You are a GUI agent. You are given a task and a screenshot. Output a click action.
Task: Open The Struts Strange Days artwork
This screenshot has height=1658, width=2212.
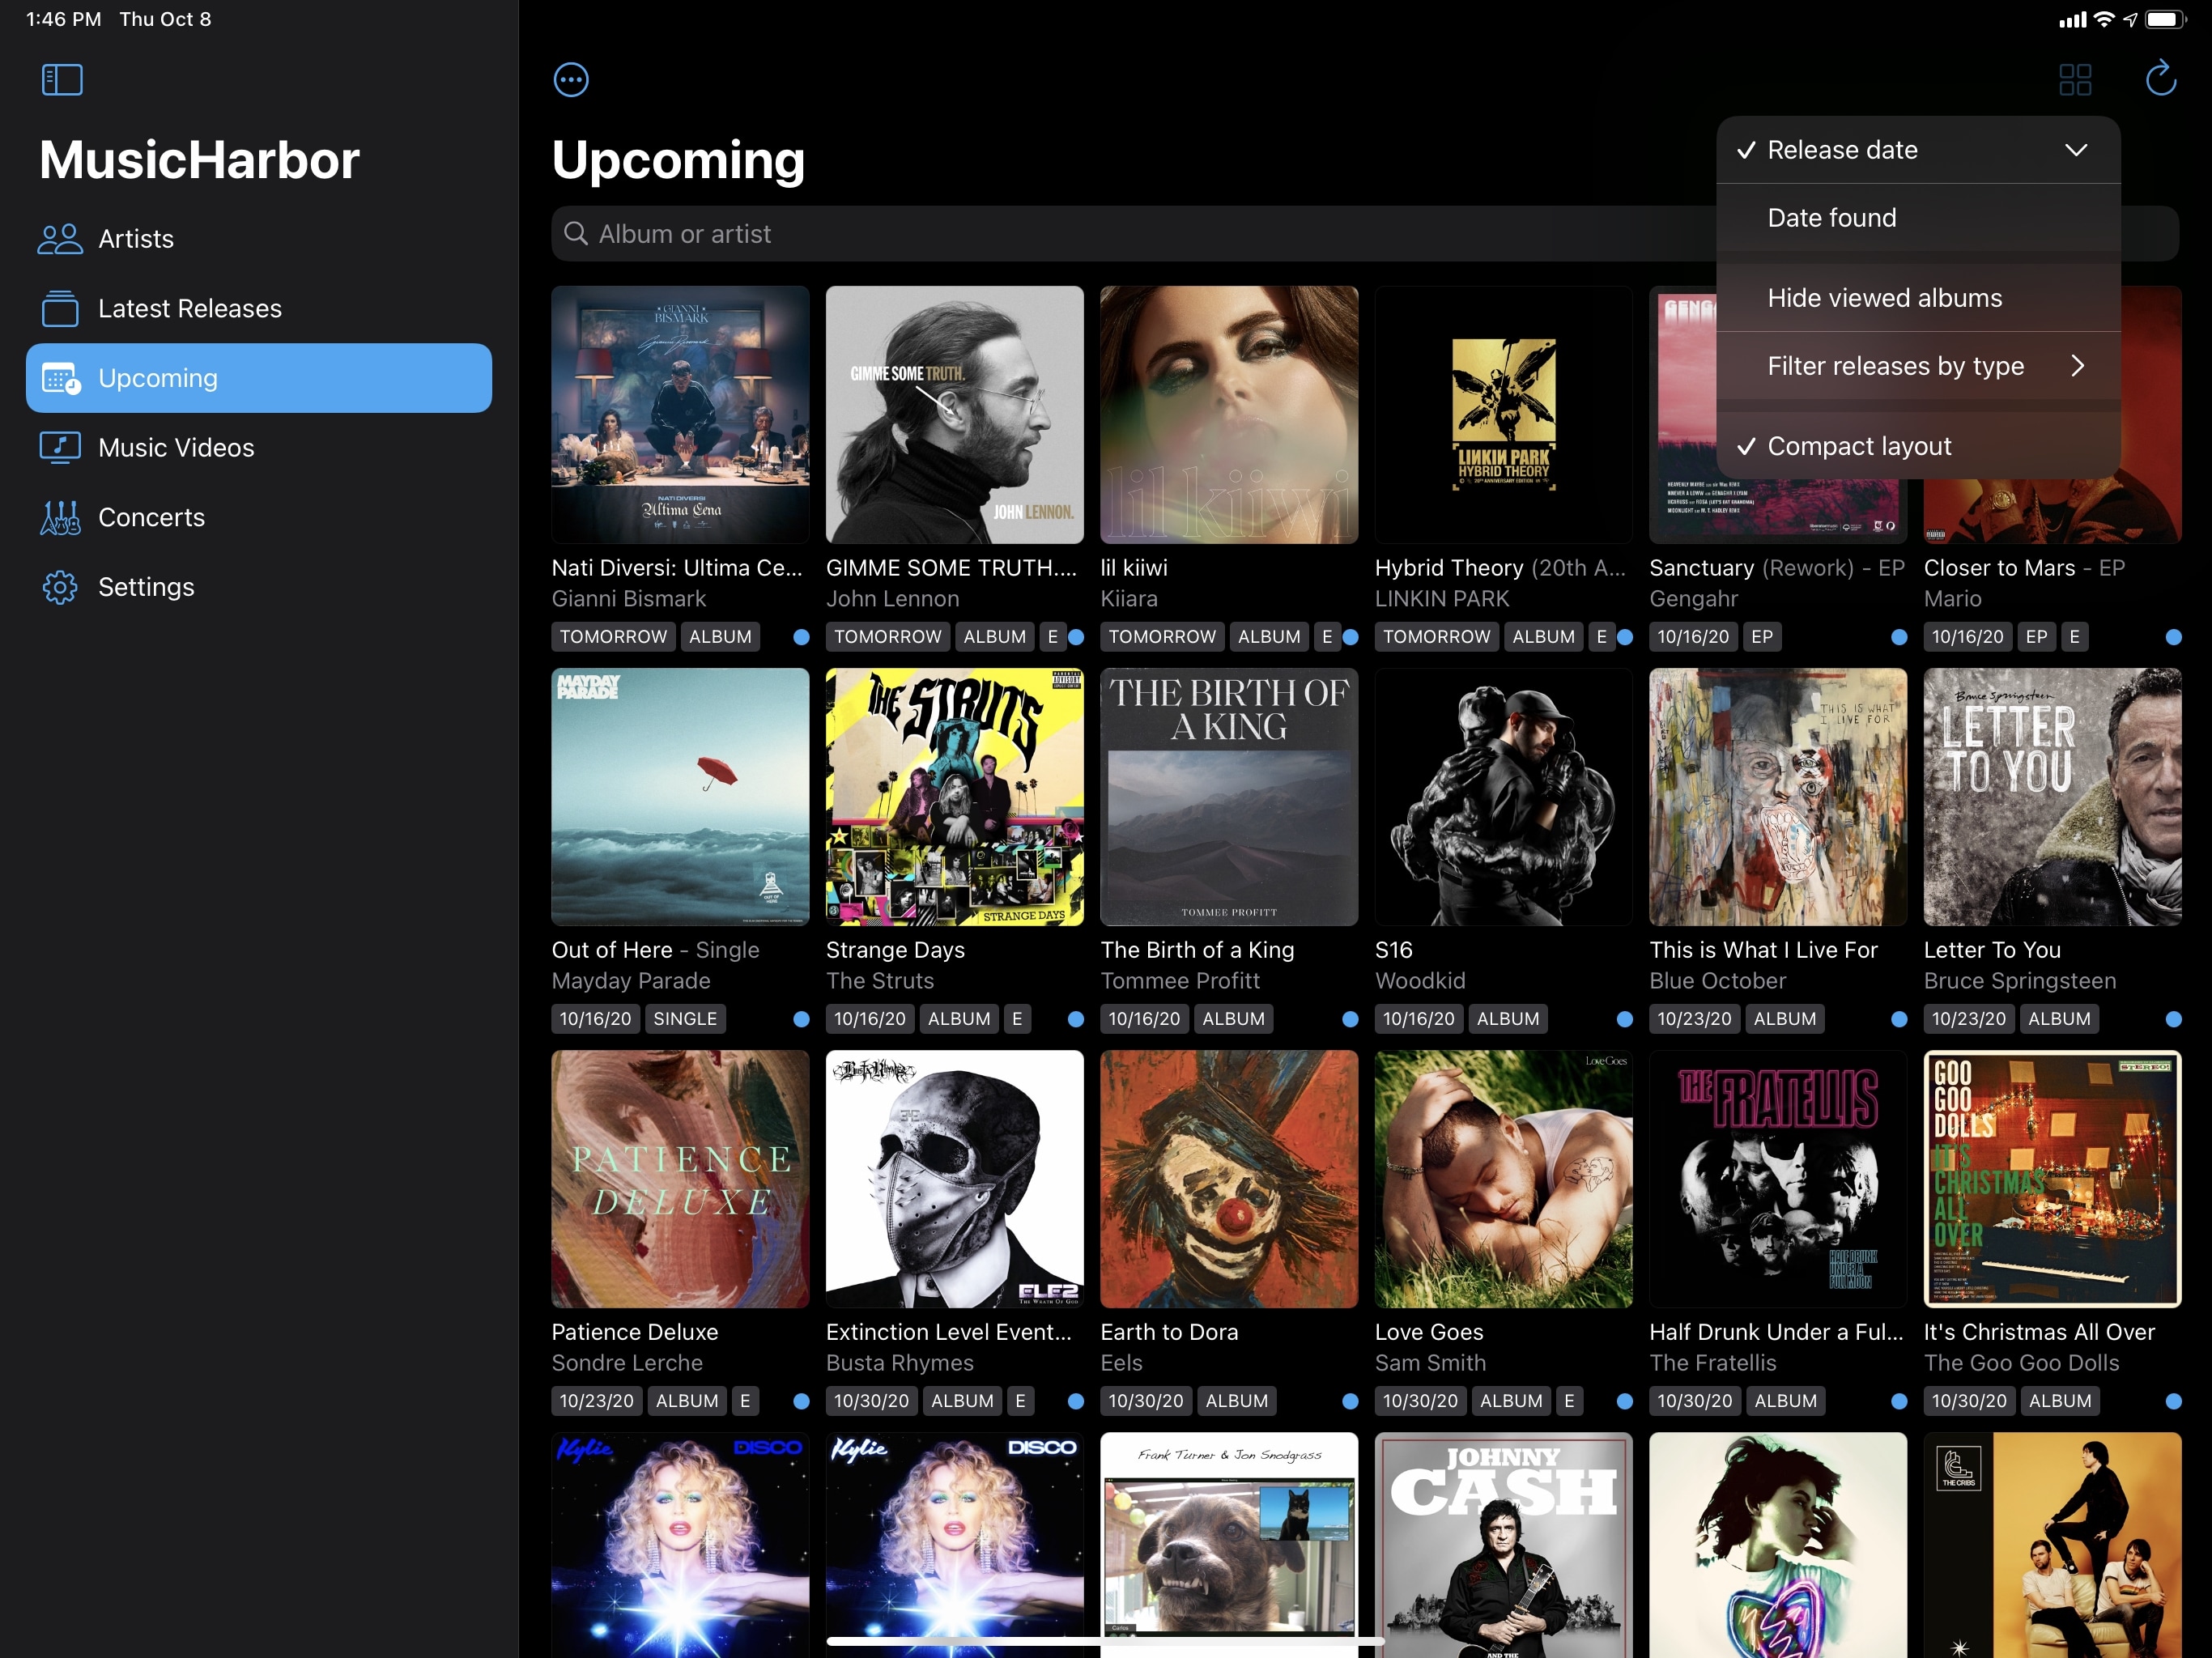pyautogui.click(x=954, y=797)
